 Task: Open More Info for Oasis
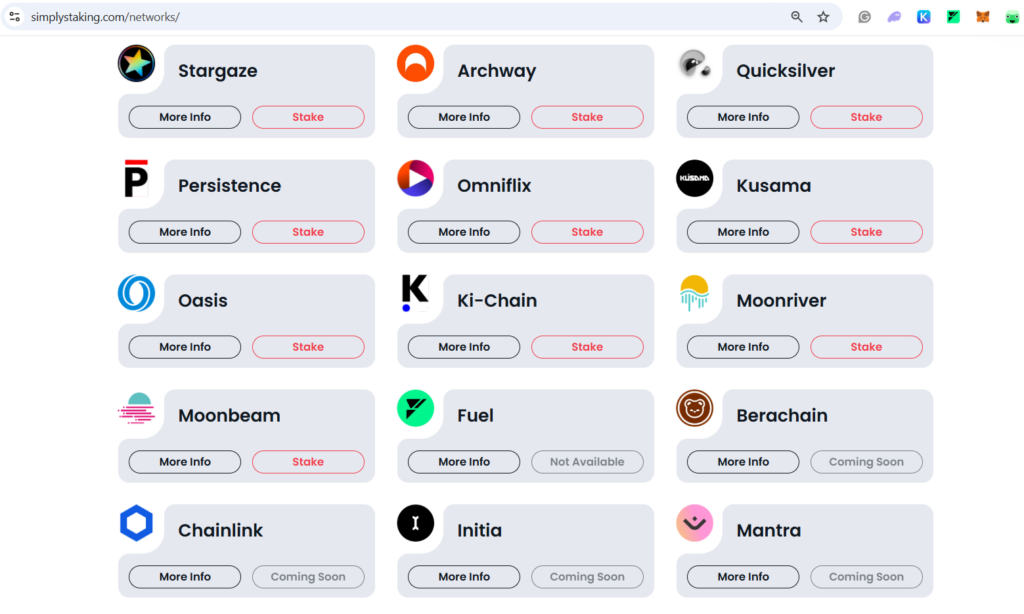point(185,347)
